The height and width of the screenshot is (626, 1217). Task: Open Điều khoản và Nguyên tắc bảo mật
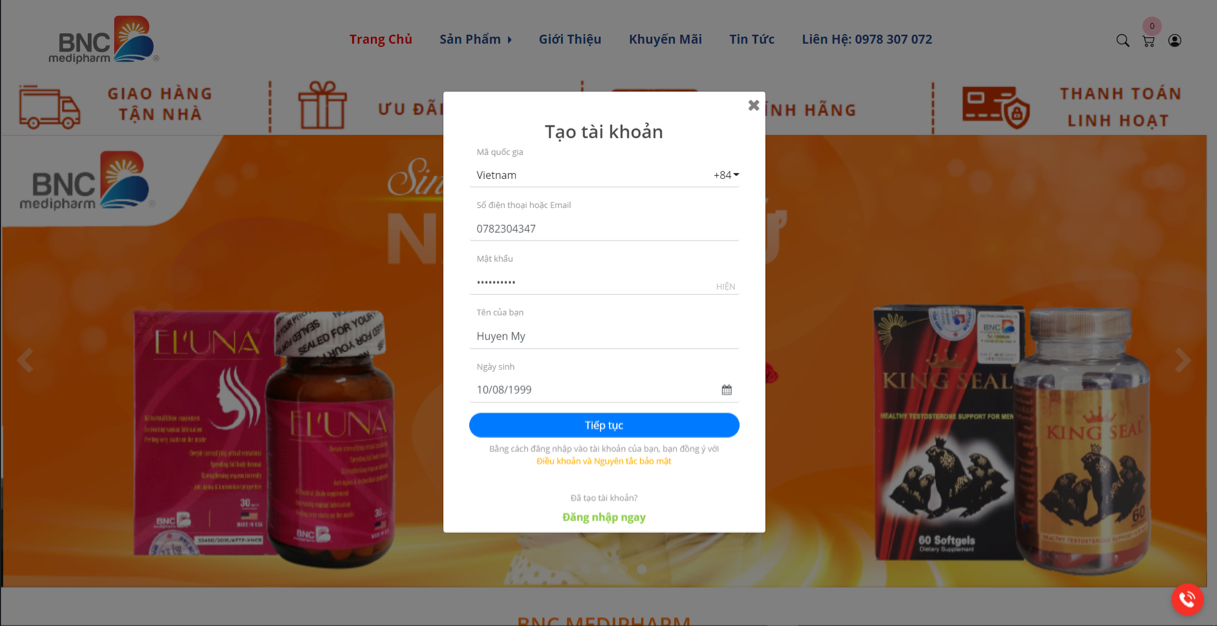tap(604, 461)
